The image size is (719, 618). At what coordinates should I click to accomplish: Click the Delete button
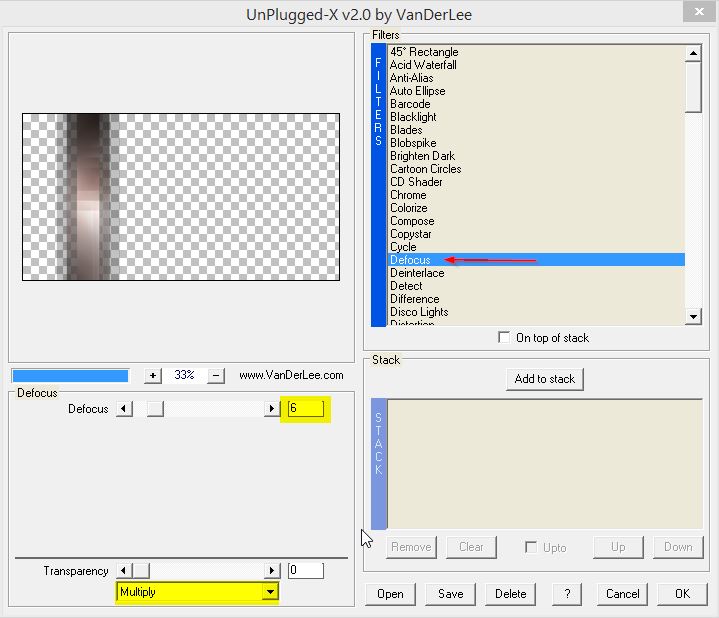[510, 594]
